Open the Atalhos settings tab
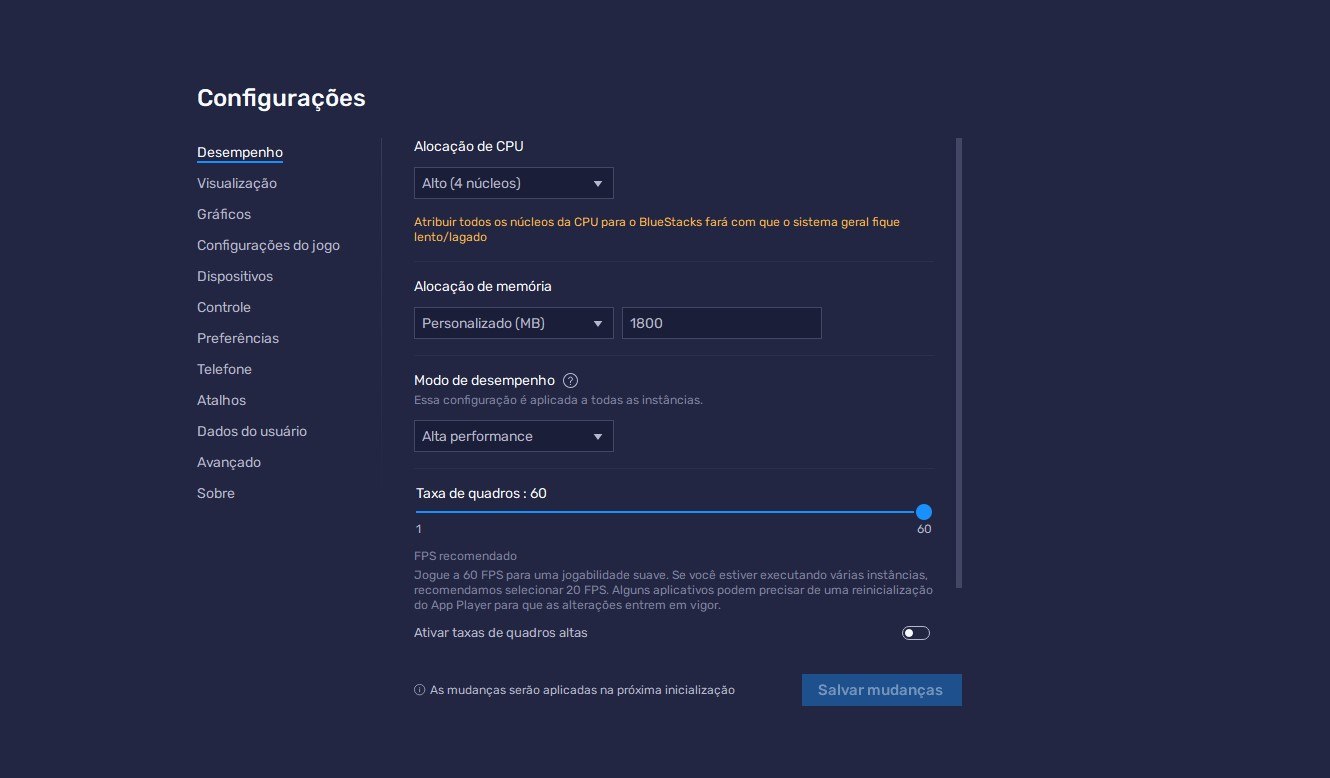 click(221, 400)
